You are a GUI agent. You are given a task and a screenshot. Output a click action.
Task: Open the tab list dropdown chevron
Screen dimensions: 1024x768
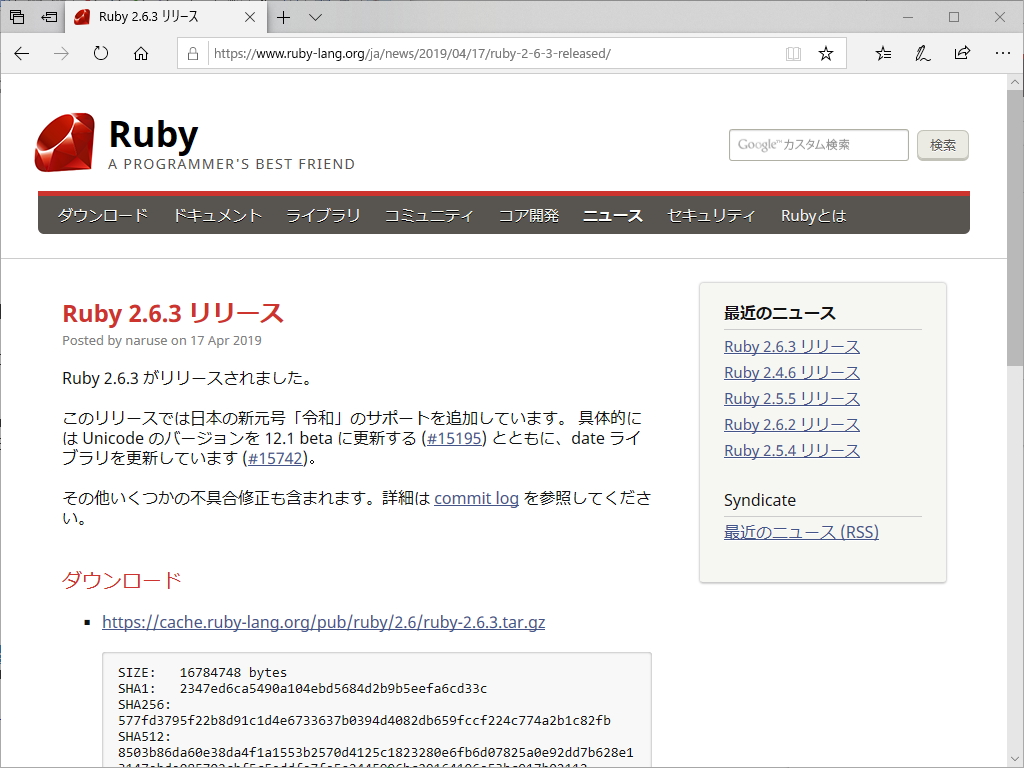pyautogui.click(x=315, y=17)
